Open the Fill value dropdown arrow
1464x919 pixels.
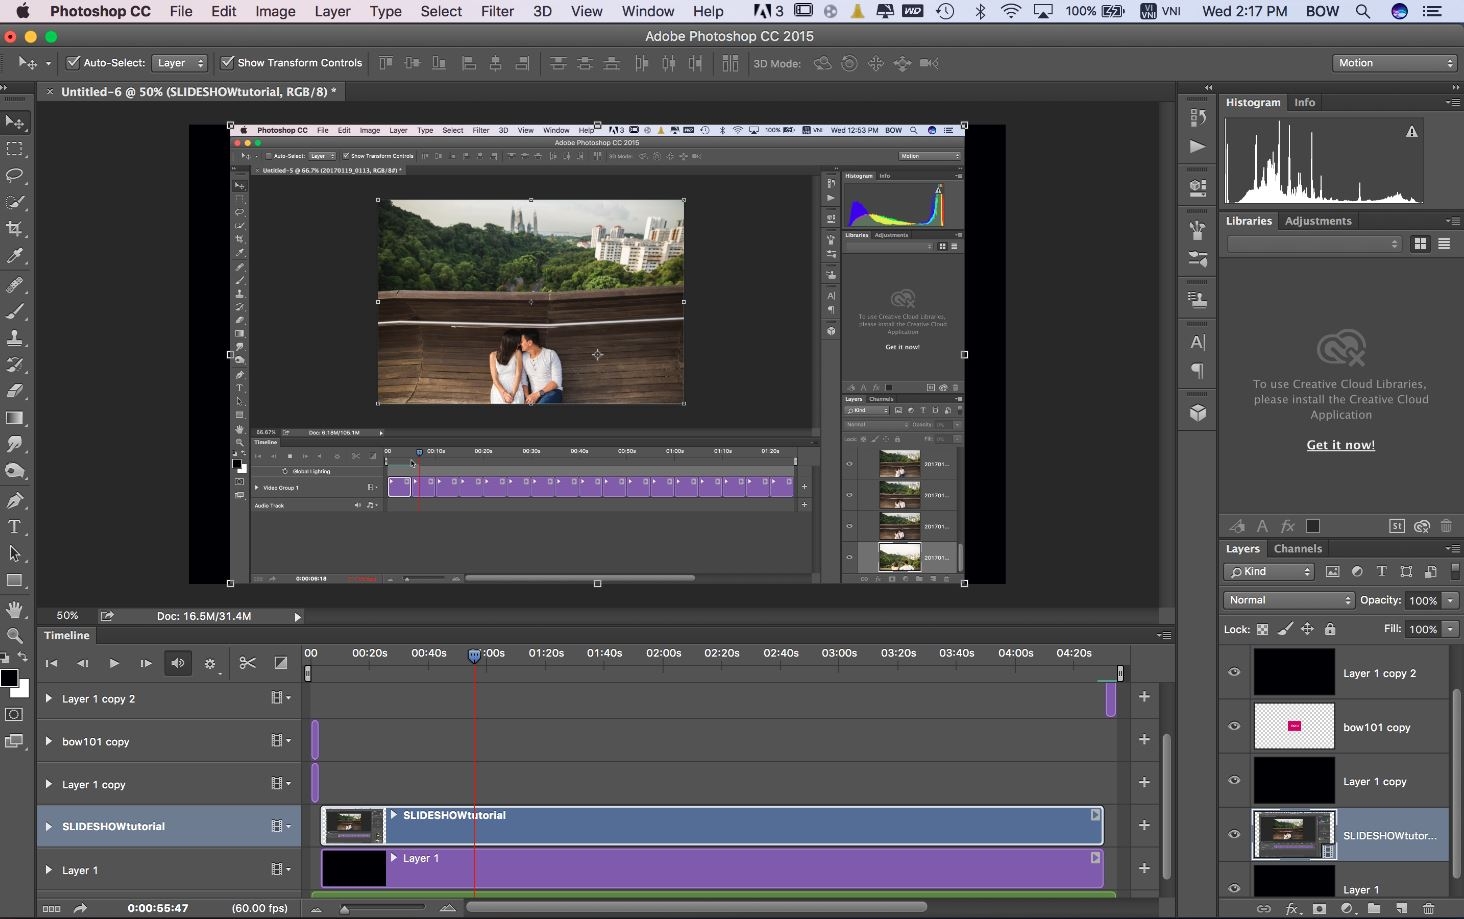[x=1450, y=629]
